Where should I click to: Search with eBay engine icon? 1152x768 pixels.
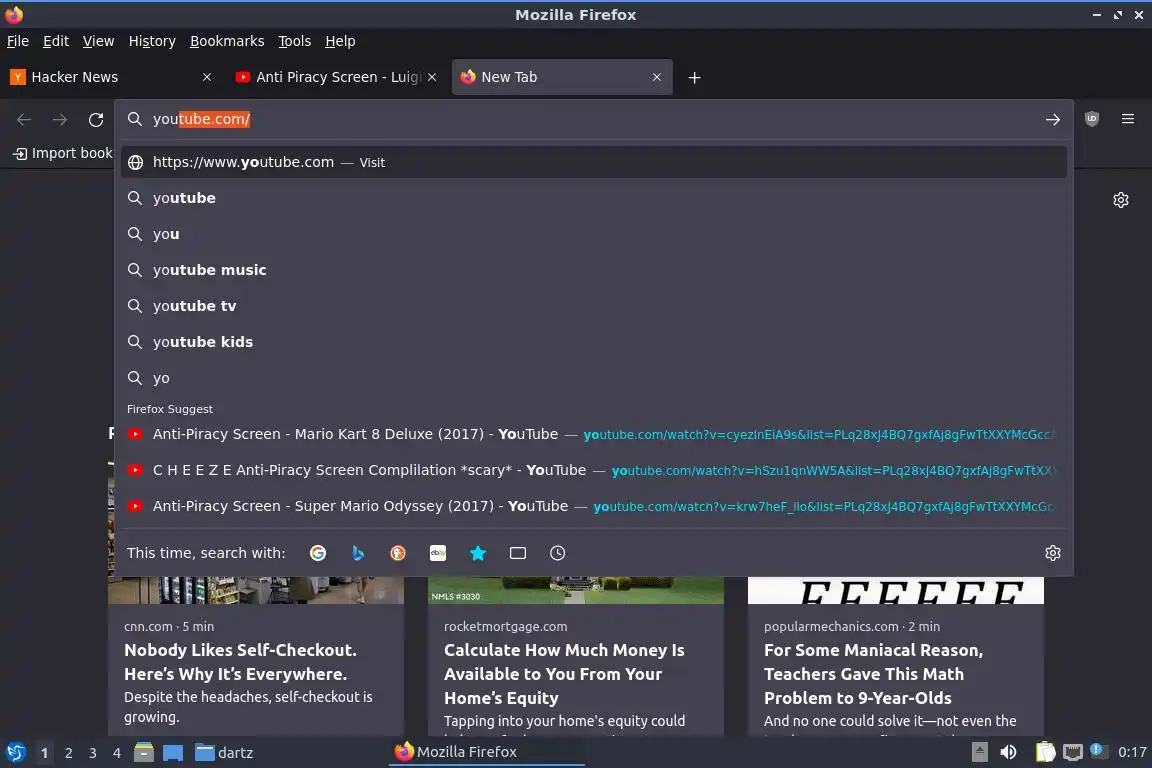pyautogui.click(x=438, y=553)
